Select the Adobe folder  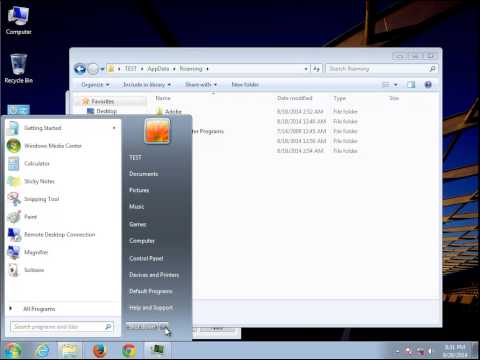pyautogui.click(x=173, y=111)
